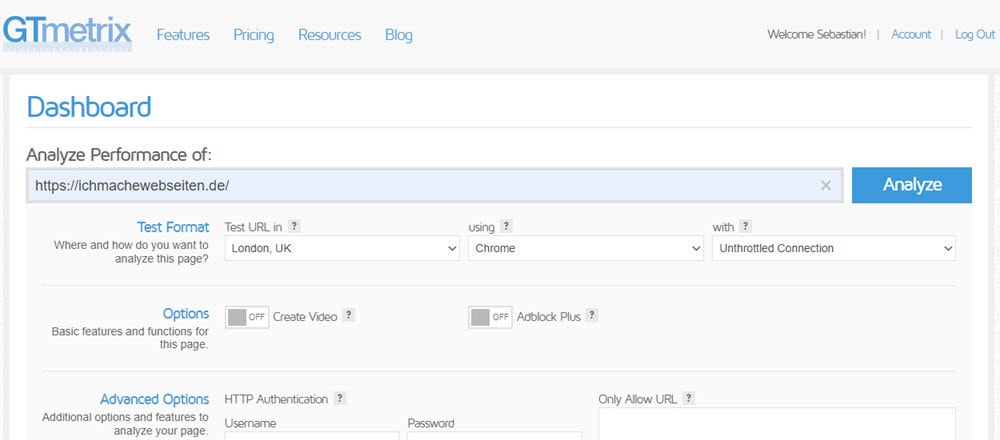Enable the Create Video toggle
This screenshot has width=1000, height=440.
pos(247,316)
